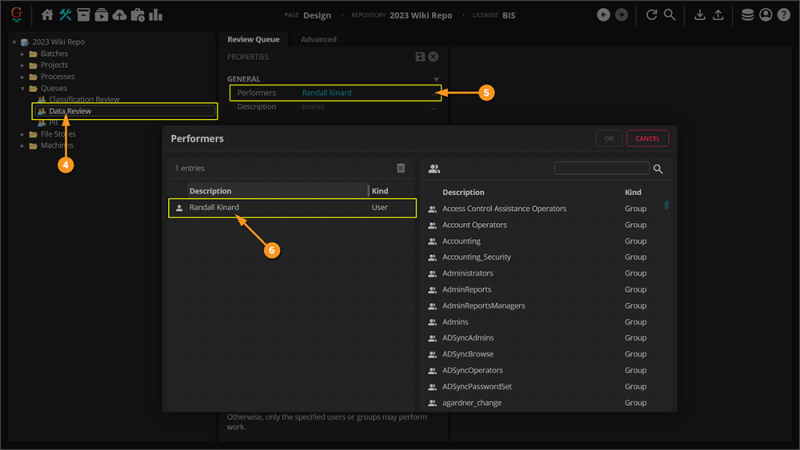The image size is (800, 450).
Task: Click the help question mark icon
Action: coord(783,15)
